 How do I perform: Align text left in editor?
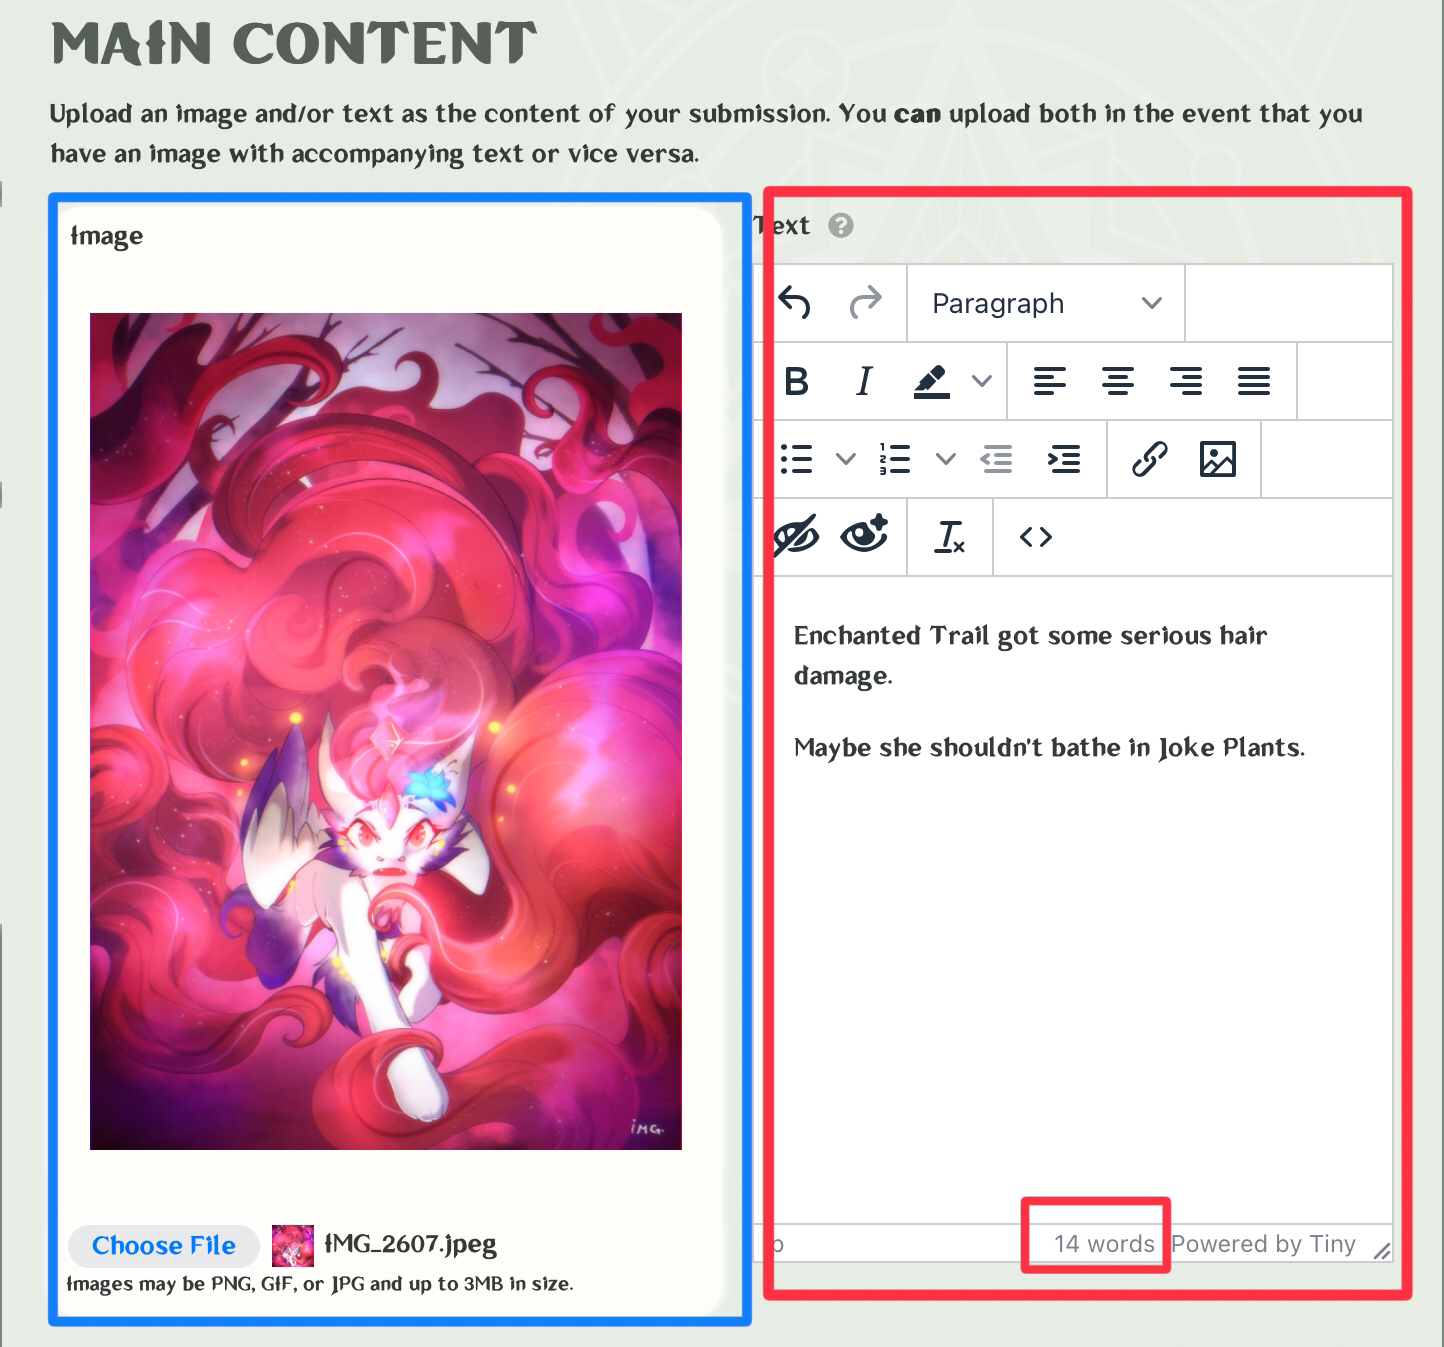coord(1049,381)
